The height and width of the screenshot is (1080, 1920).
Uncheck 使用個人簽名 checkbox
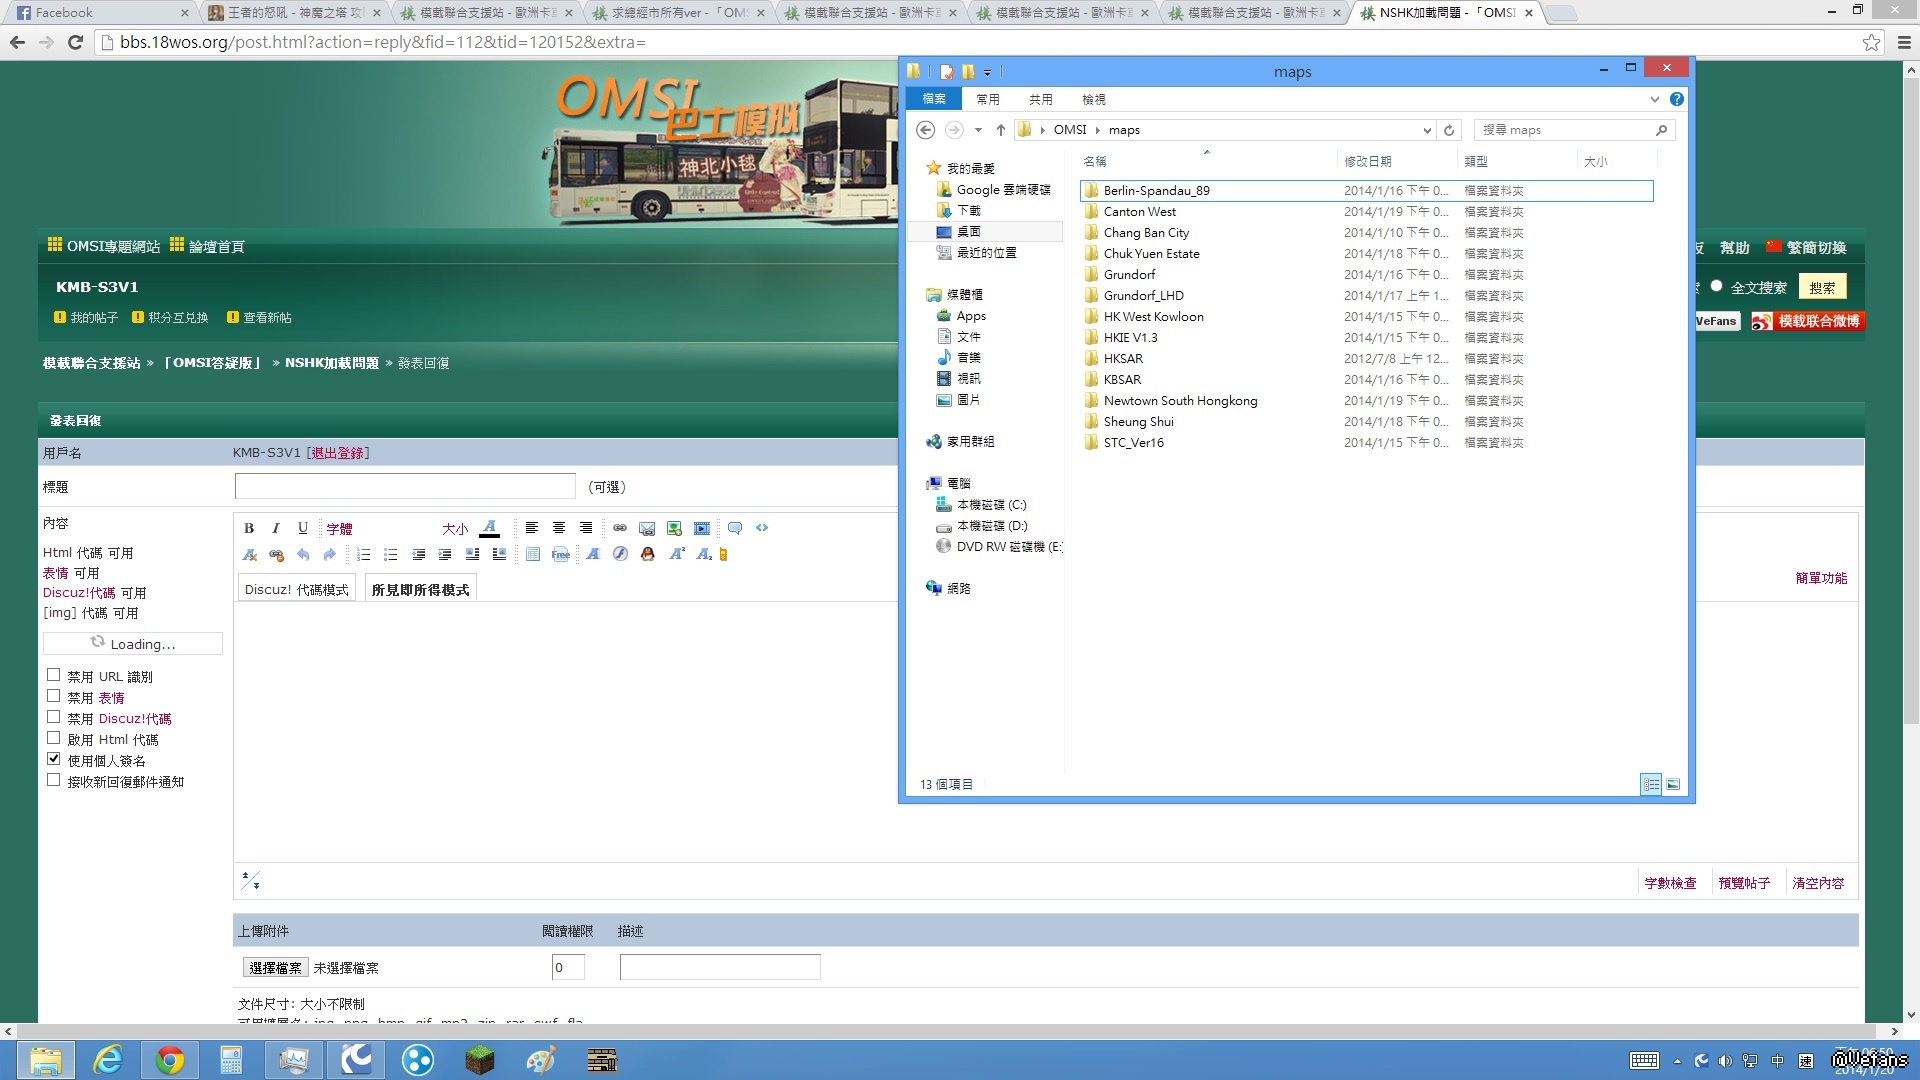coord(54,759)
